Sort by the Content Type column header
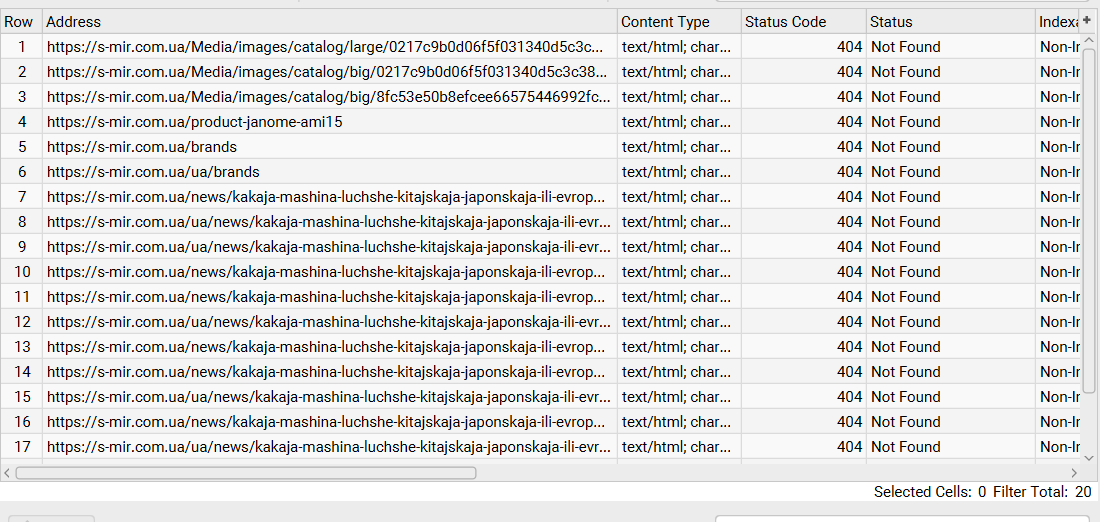The image size is (1100, 522). (x=679, y=22)
